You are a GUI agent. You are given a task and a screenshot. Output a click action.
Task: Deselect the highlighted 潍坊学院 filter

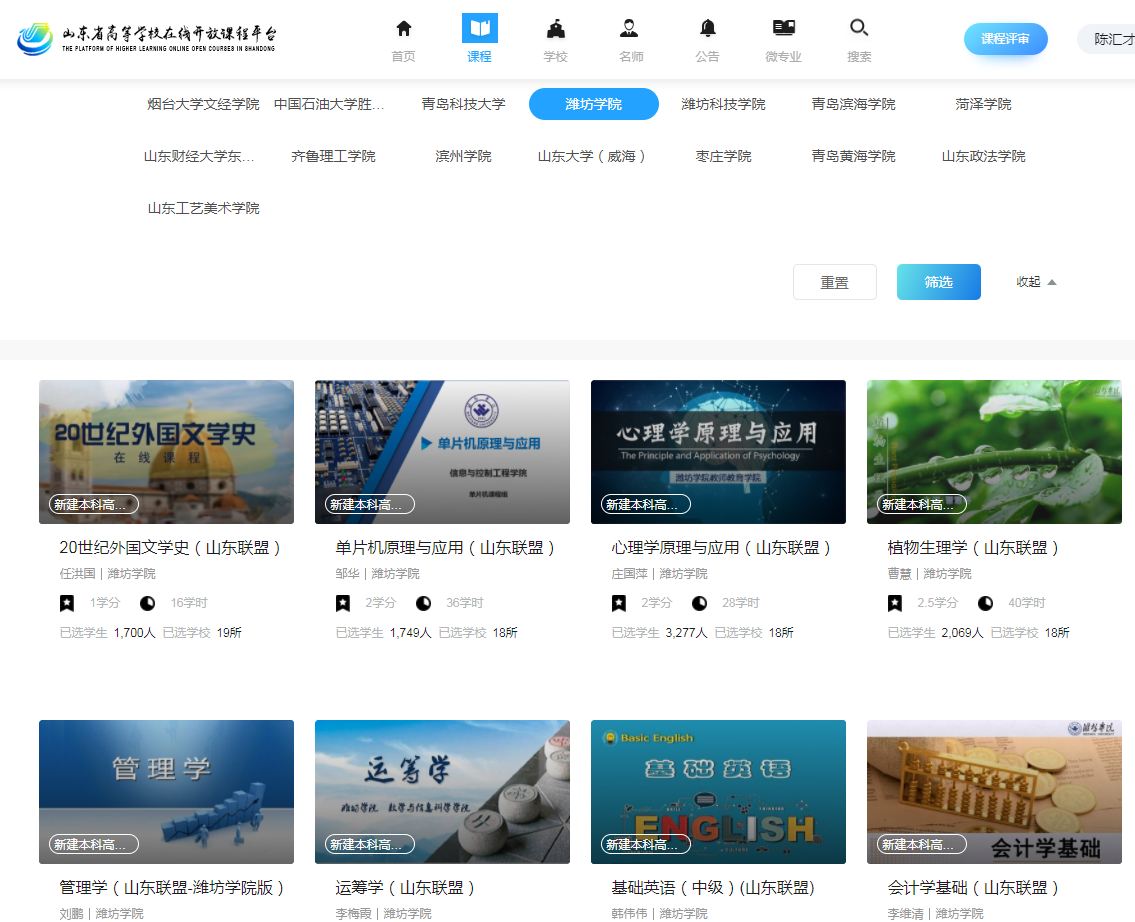(x=594, y=104)
